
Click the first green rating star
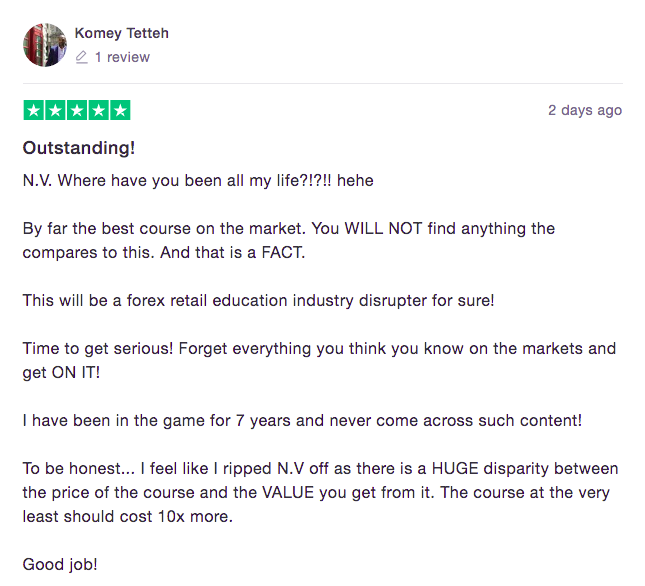pyautogui.click(x=33, y=110)
